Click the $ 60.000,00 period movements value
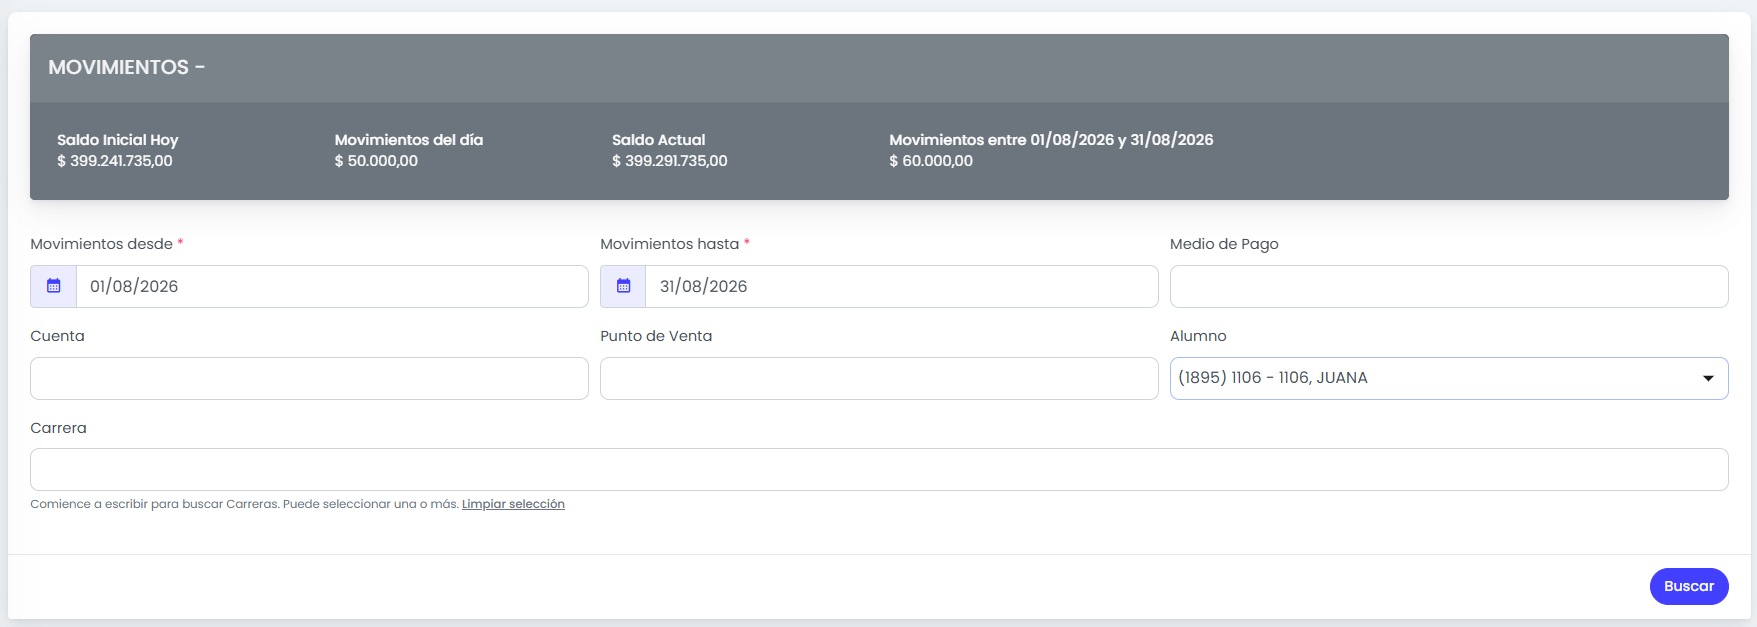 coord(931,161)
